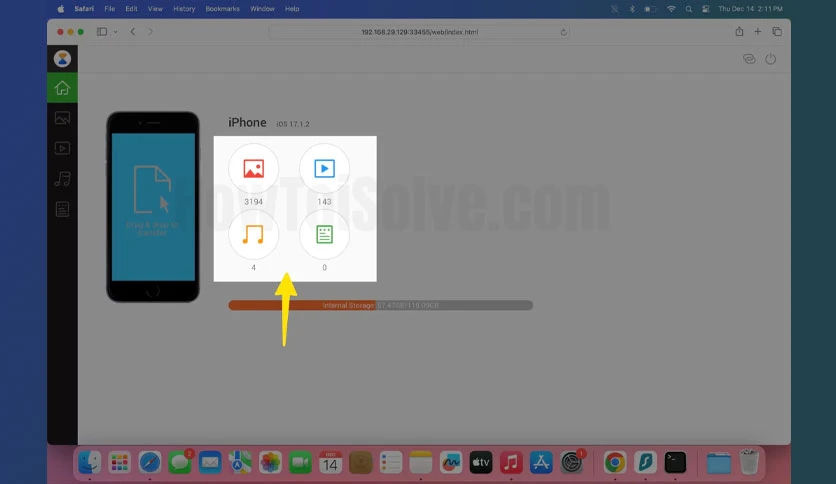The image size is (836, 484).
Task: Expand Safari sidebar options chevron
Action: point(115,32)
